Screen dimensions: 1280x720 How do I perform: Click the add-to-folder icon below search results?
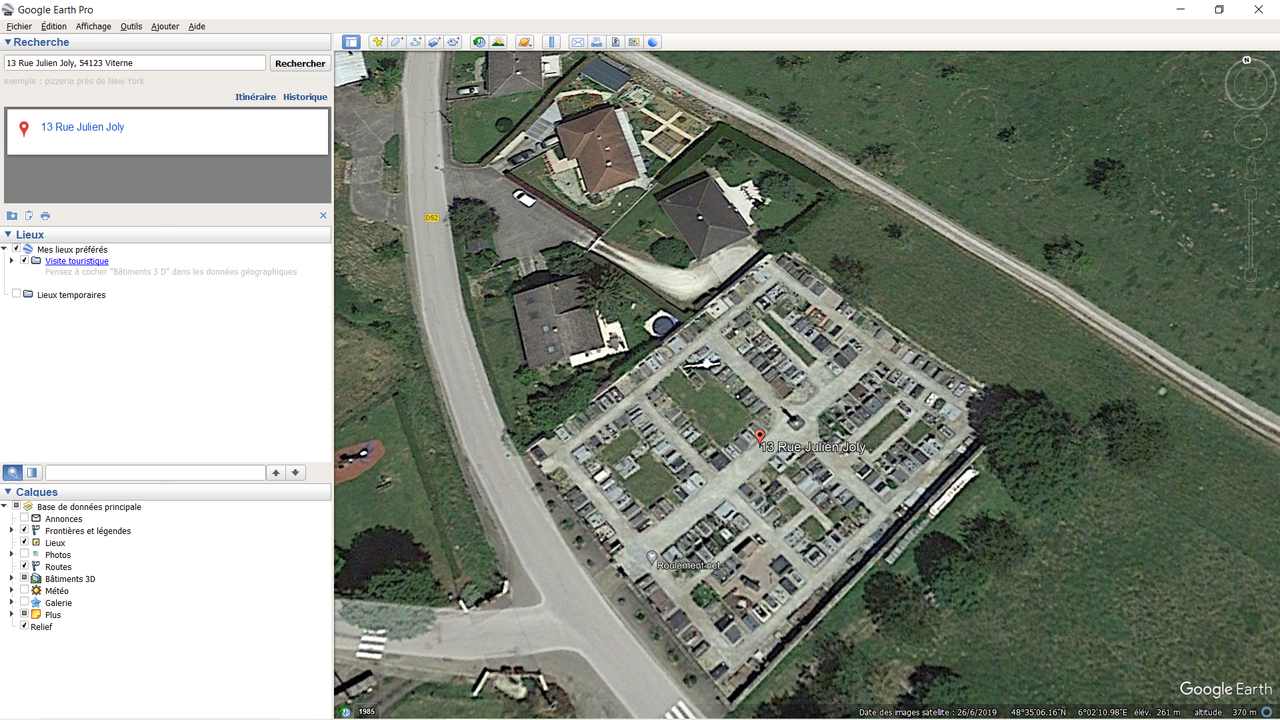click(12, 216)
